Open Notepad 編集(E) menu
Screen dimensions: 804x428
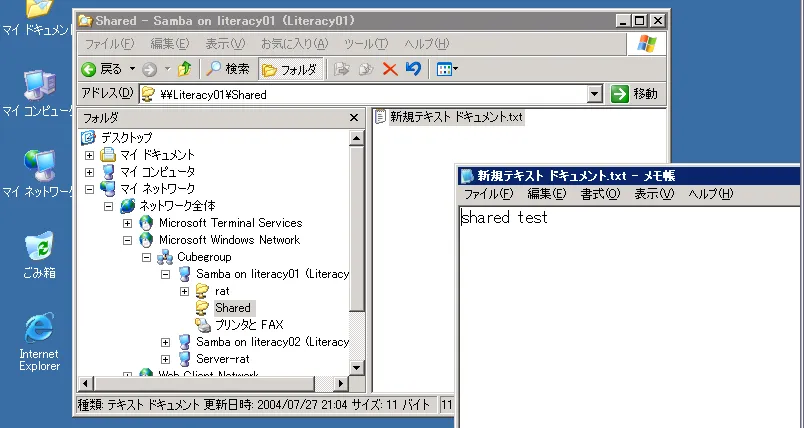547,194
